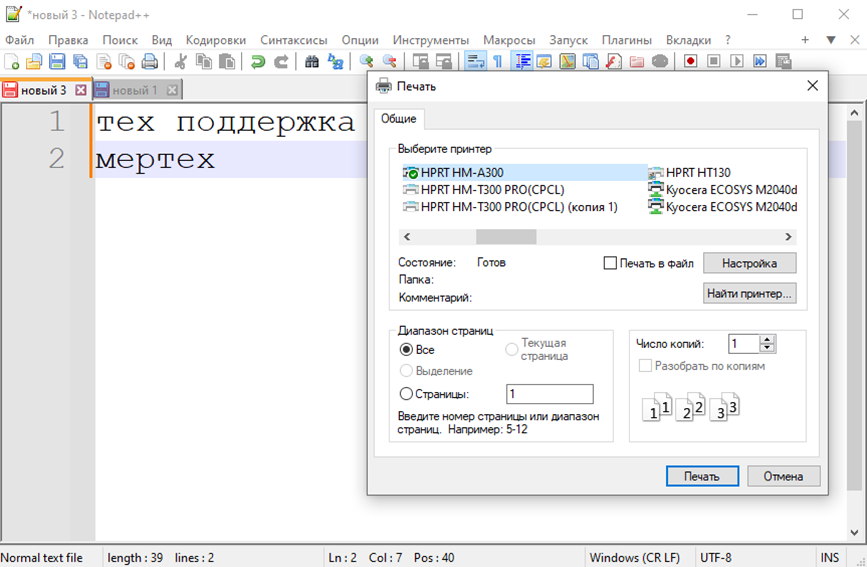The image size is (867, 567).
Task: Click the printer list left scroll arrow
Action: tap(407, 237)
